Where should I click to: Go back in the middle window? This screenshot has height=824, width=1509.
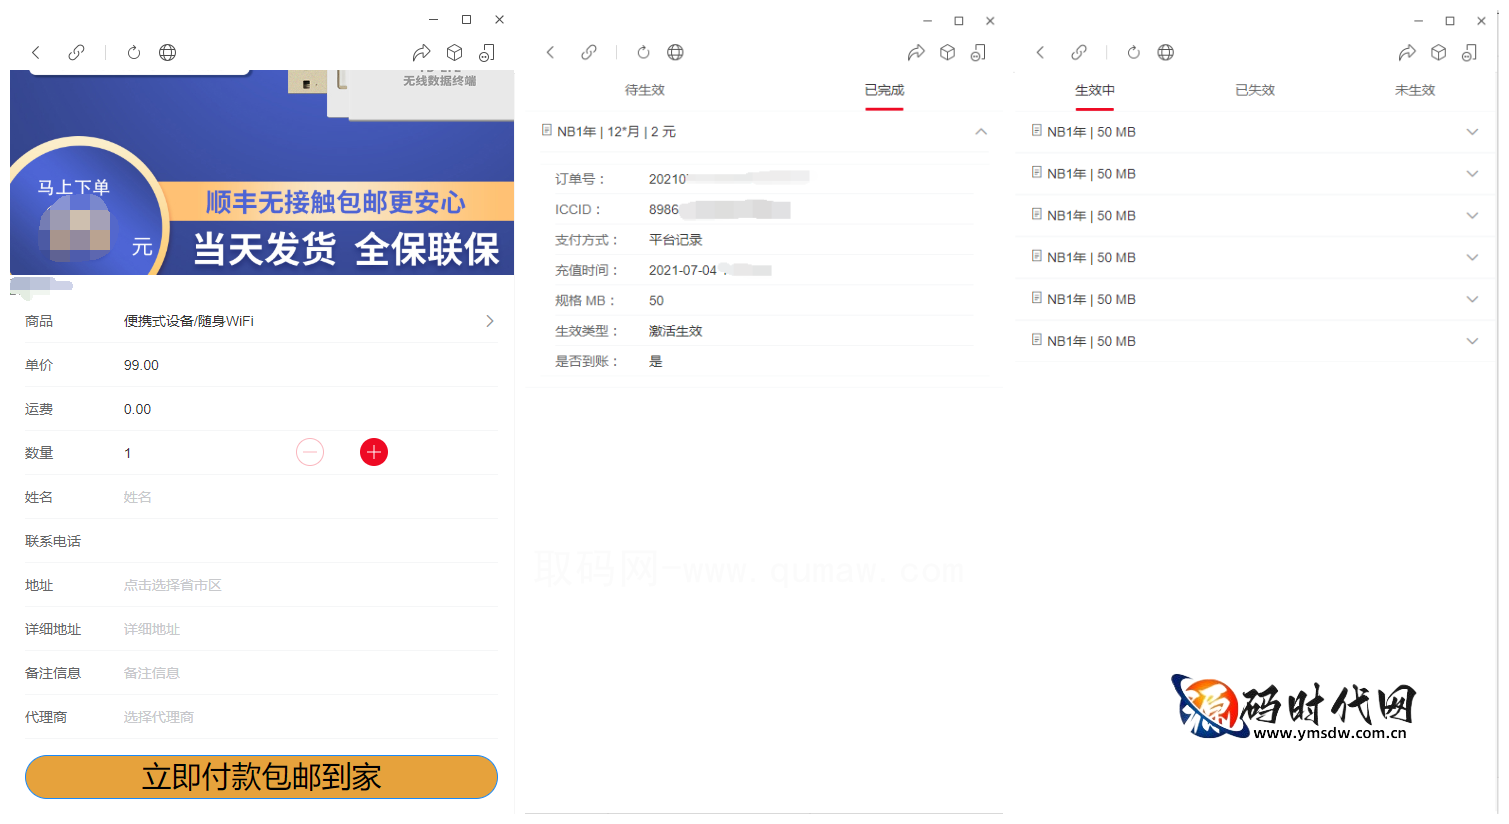click(x=550, y=52)
